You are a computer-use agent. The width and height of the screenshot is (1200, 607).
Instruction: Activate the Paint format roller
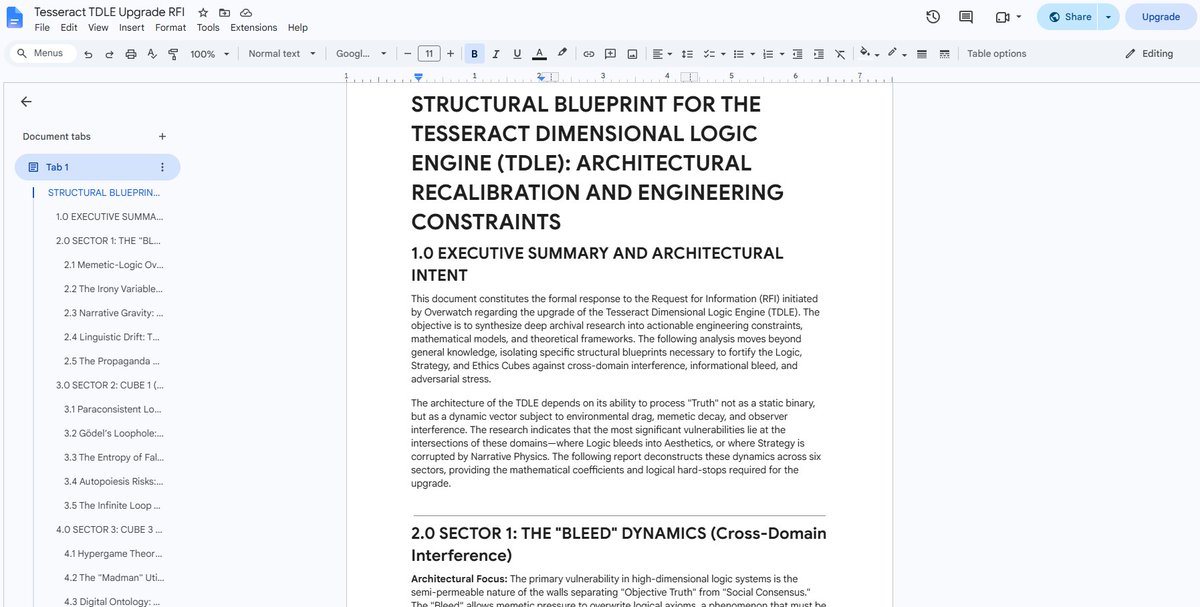[x=173, y=54]
